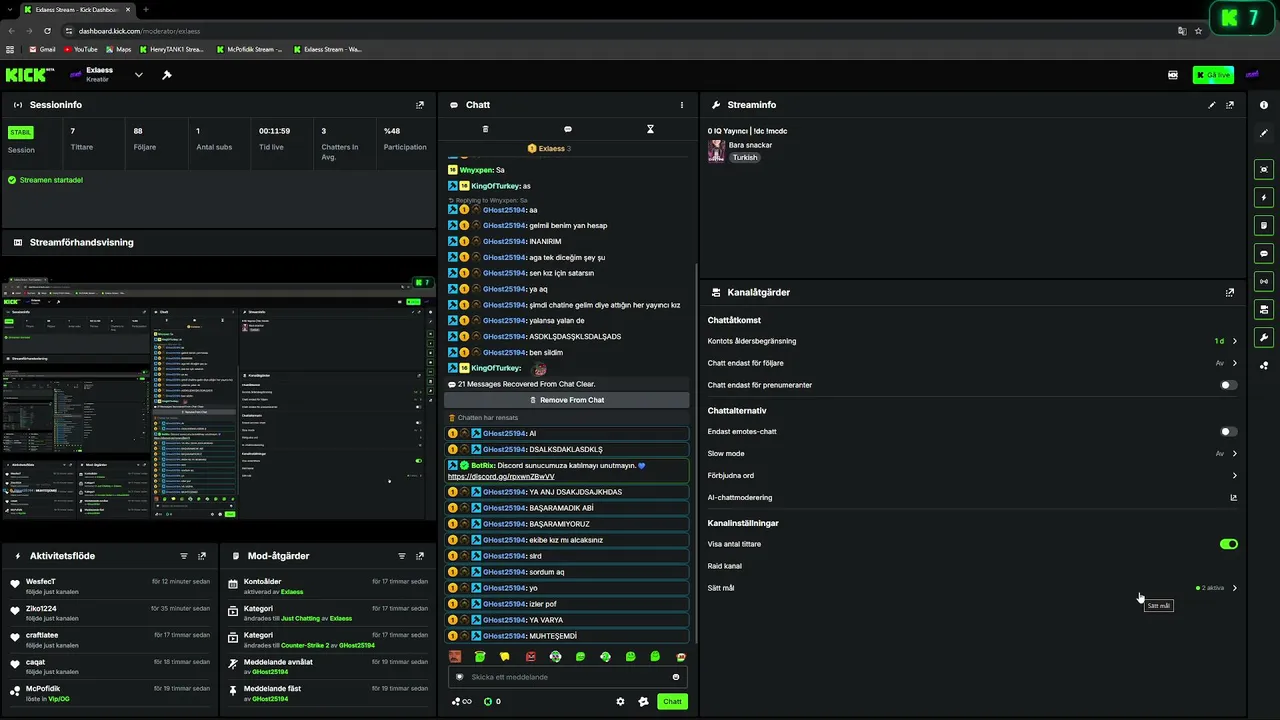
Task: Click the yellow emote in quick row
Action: (505, 657)
